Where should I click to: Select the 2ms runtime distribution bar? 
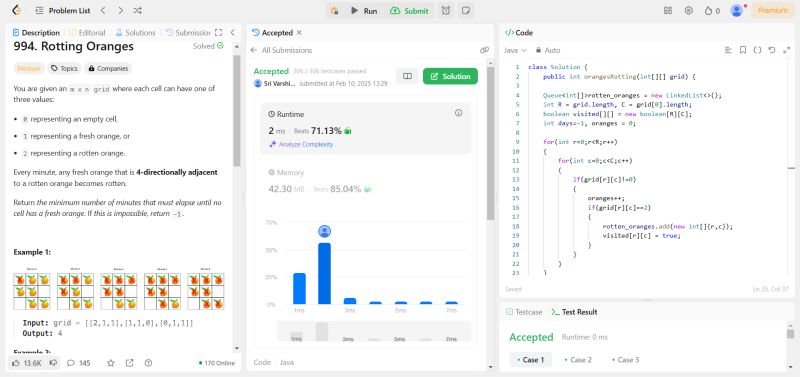click(324, 273)
